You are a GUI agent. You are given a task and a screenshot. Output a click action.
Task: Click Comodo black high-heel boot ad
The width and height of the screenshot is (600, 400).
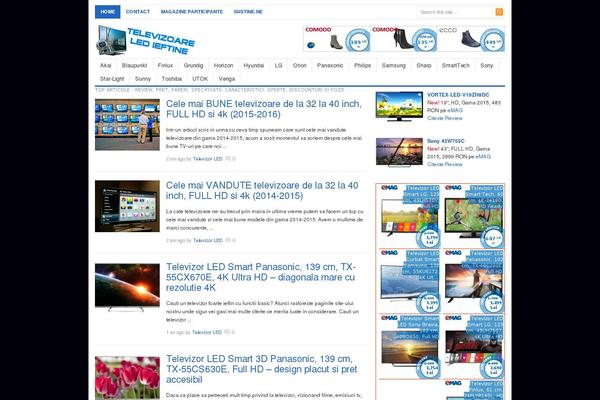(404, 39)
